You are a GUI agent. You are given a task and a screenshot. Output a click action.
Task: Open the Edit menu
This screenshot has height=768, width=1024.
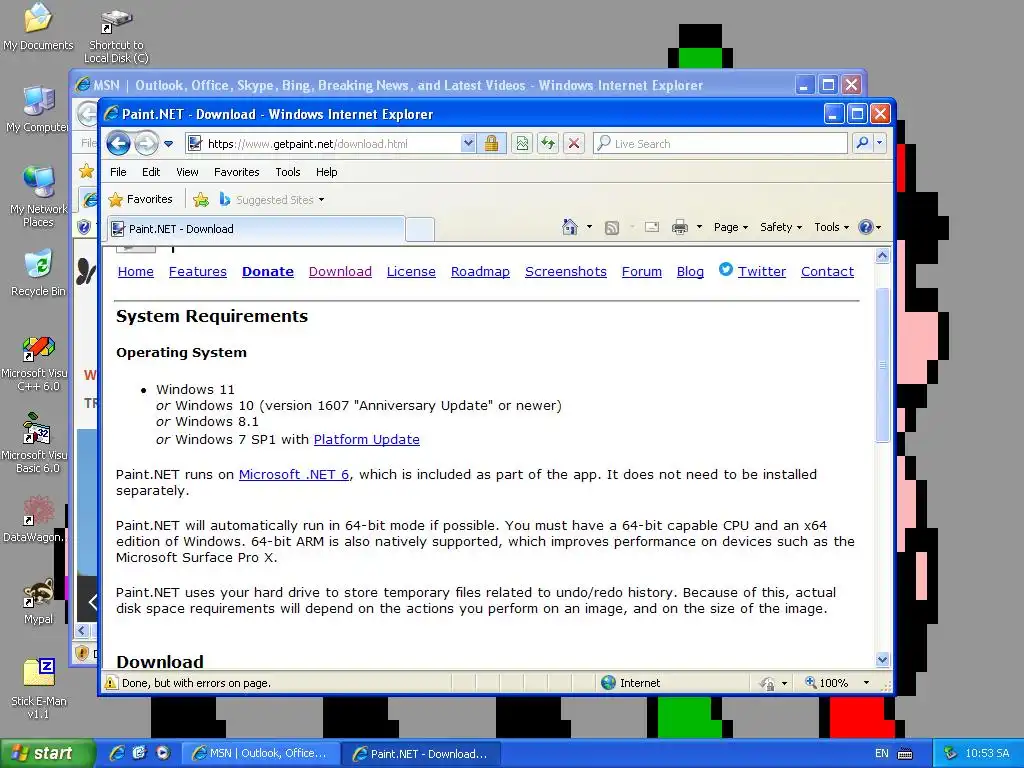151,172
